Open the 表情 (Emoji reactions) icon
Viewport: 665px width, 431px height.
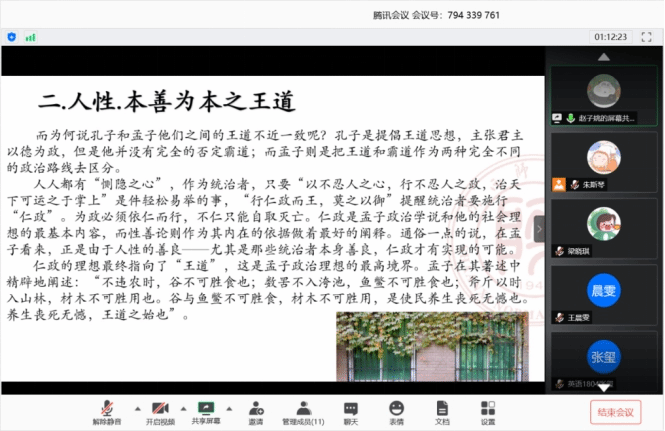397,411
